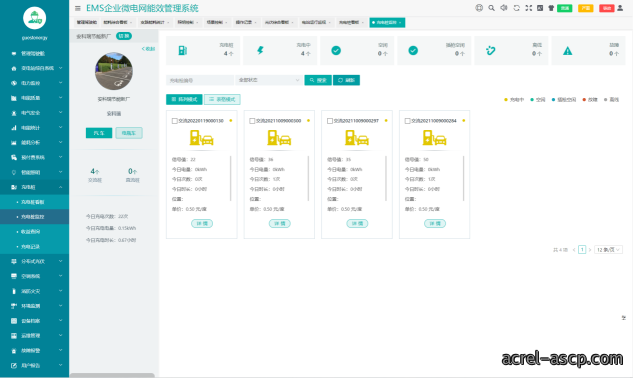Collapse the 充电桩 sidebar menu

[x=34, y=187]
